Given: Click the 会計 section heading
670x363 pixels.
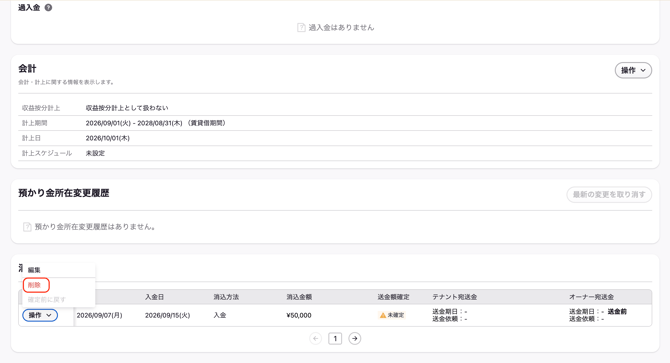Looking at the screenshot, I should [x=27, y=68].
